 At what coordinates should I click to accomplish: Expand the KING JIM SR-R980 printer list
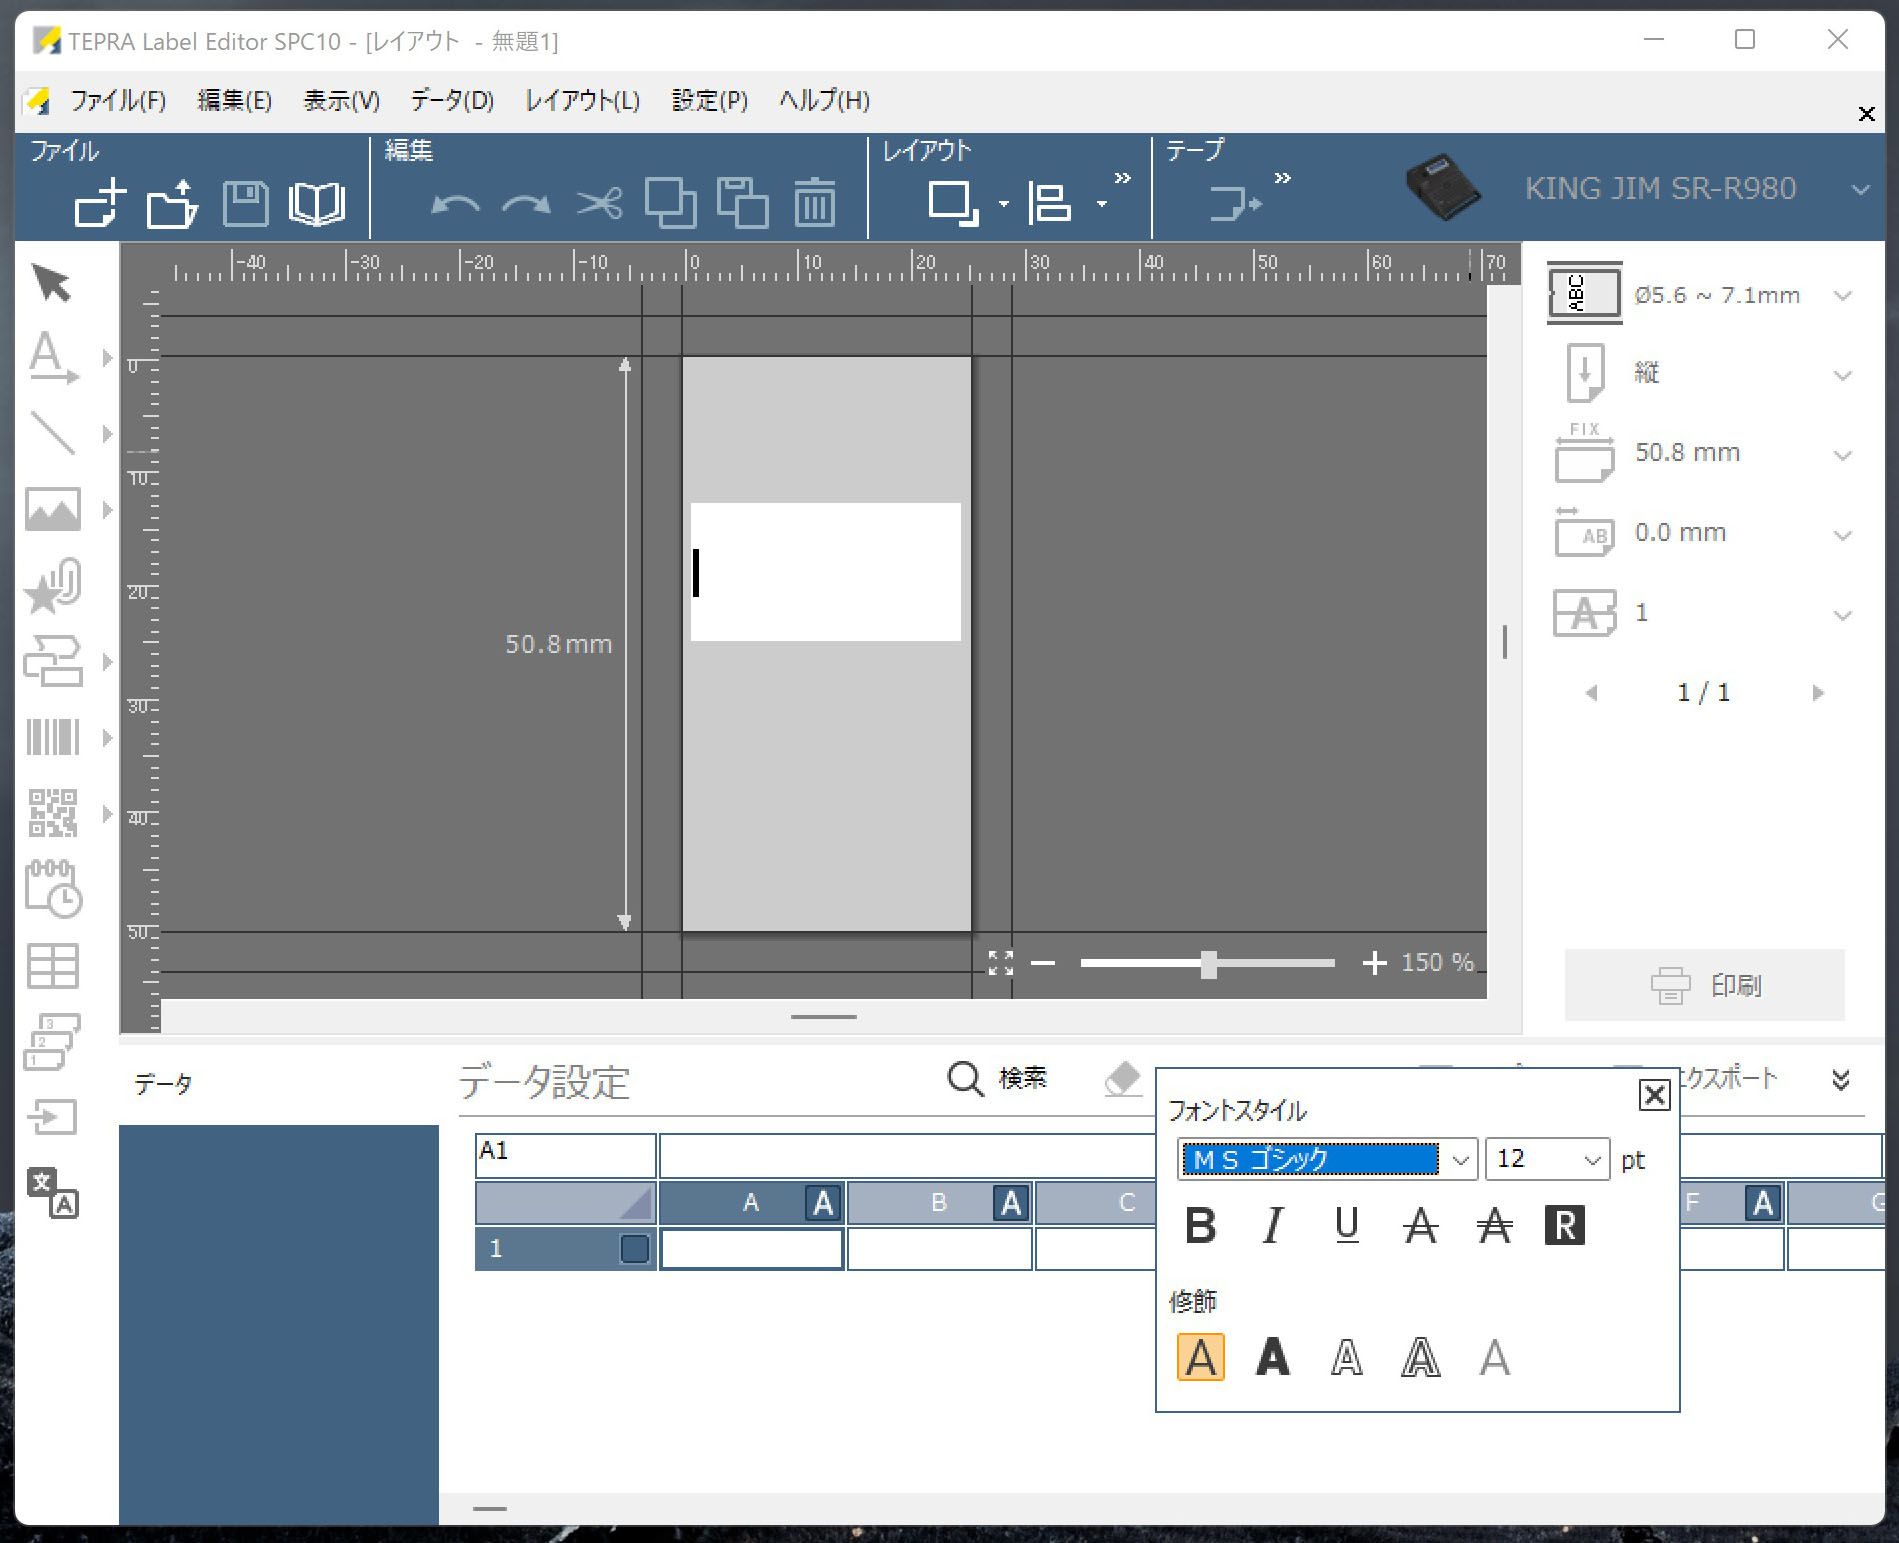pyautogui.click(x=1860, y=189)
